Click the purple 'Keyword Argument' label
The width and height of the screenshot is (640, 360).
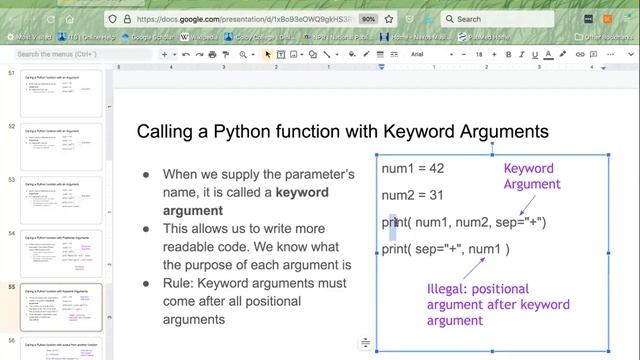(x=532, y=176)
